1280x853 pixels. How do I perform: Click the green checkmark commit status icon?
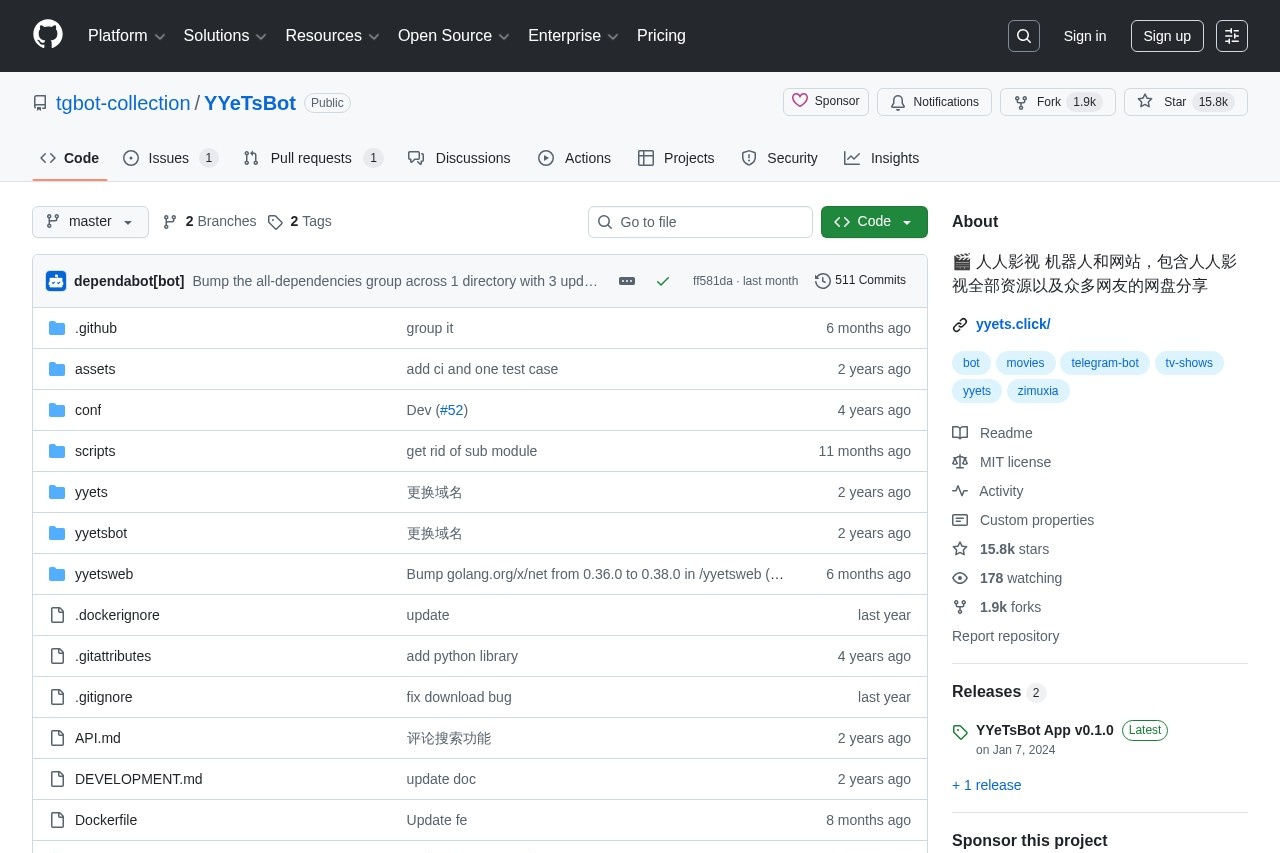tap(662, 281)
